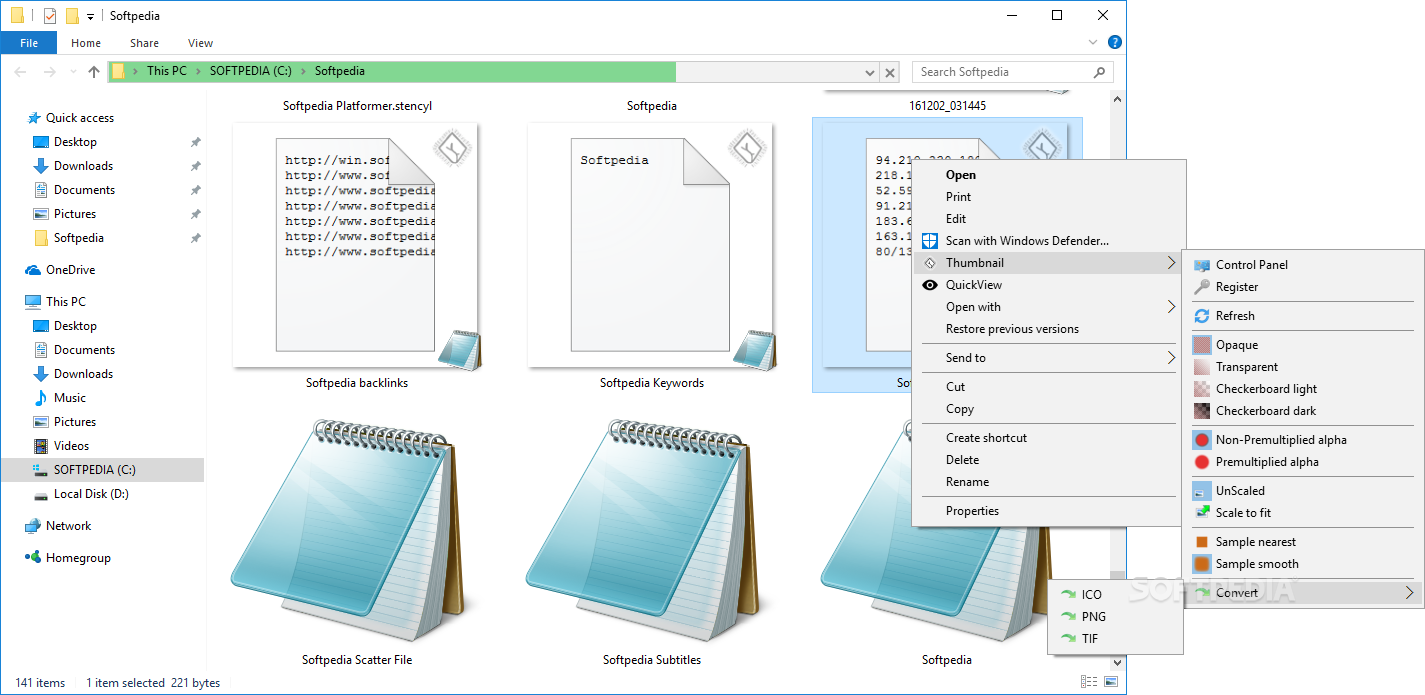Open Control Panel in Thumbnail submenu
1425x695 pixels.
(1303, 265)
